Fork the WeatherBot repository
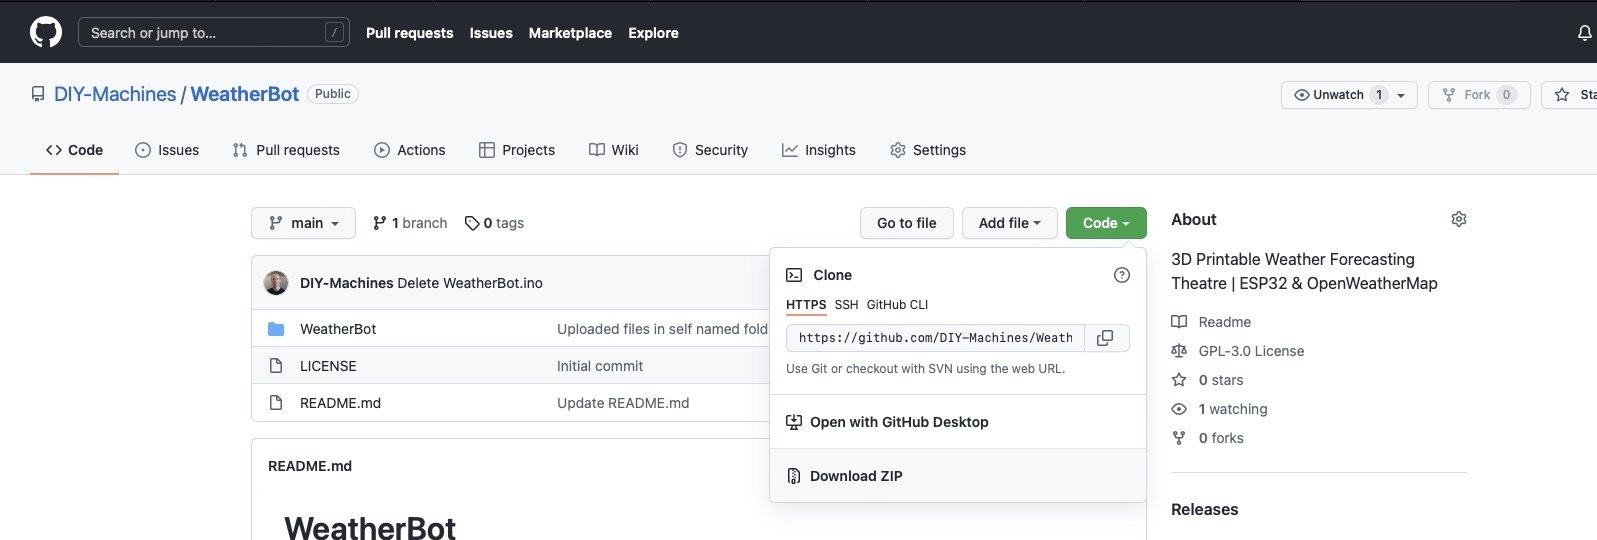1597x540 pixels. click(x=1478, y=95)
